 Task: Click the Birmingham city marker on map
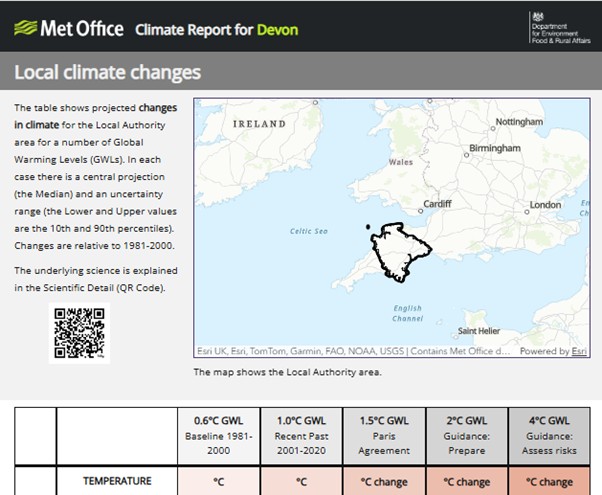pyautogui.click(x=465, y=156)
